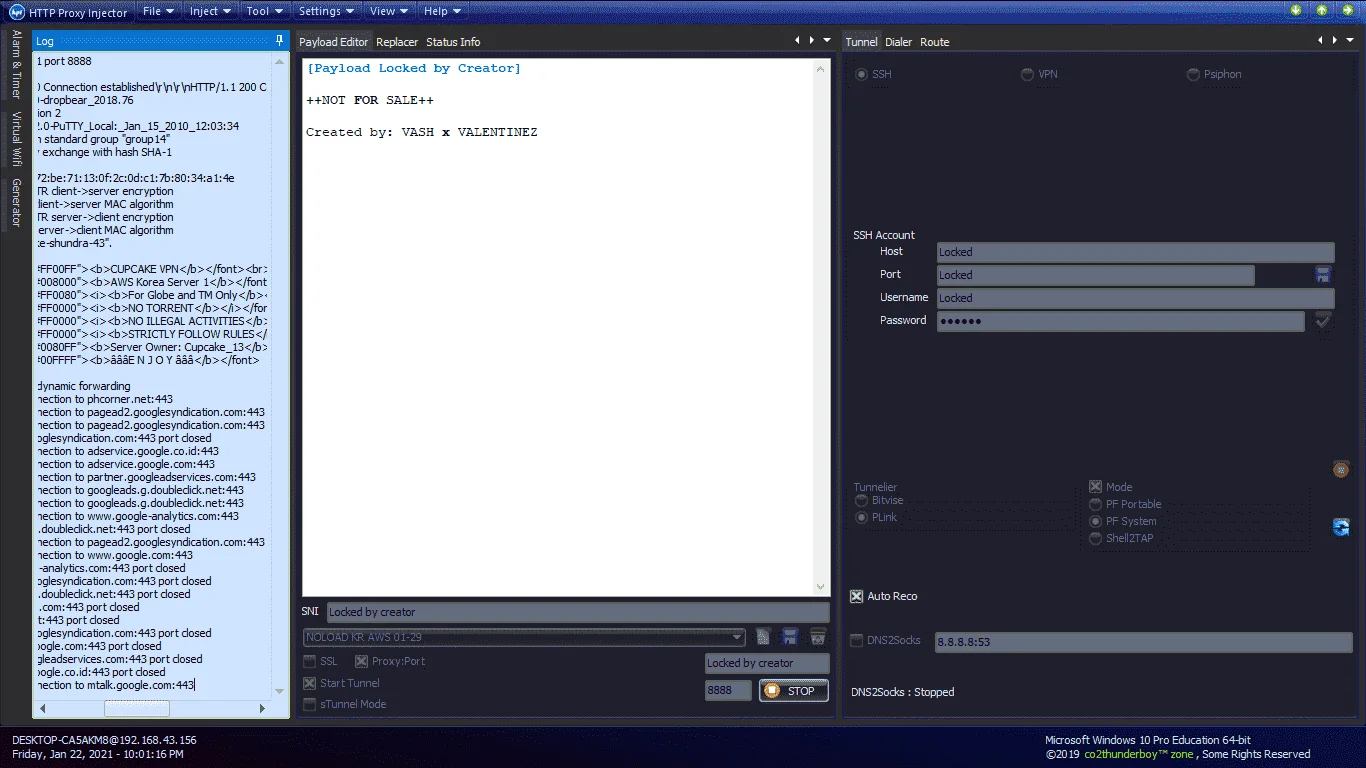
Task: Open the File menu
Action: click(158, 11)
